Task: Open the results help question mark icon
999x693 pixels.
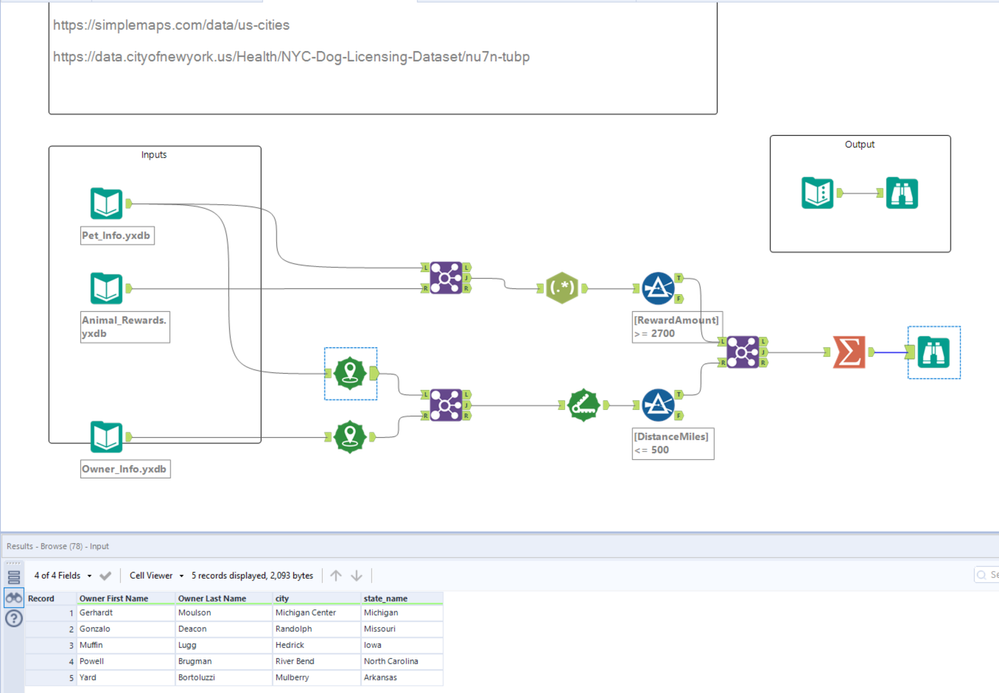Action: 14,618
